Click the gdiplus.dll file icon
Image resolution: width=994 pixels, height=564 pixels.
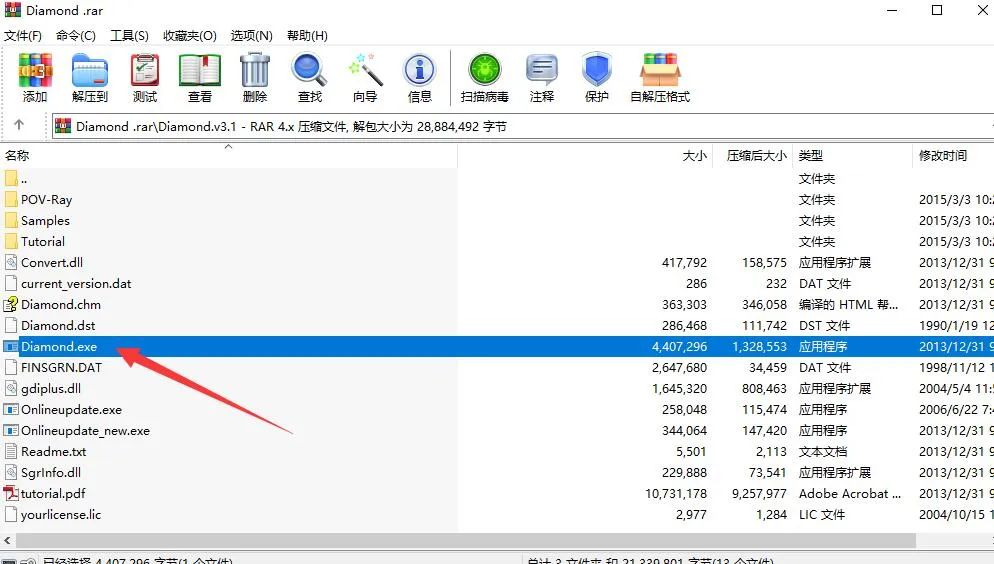click(x=11, y=388)
